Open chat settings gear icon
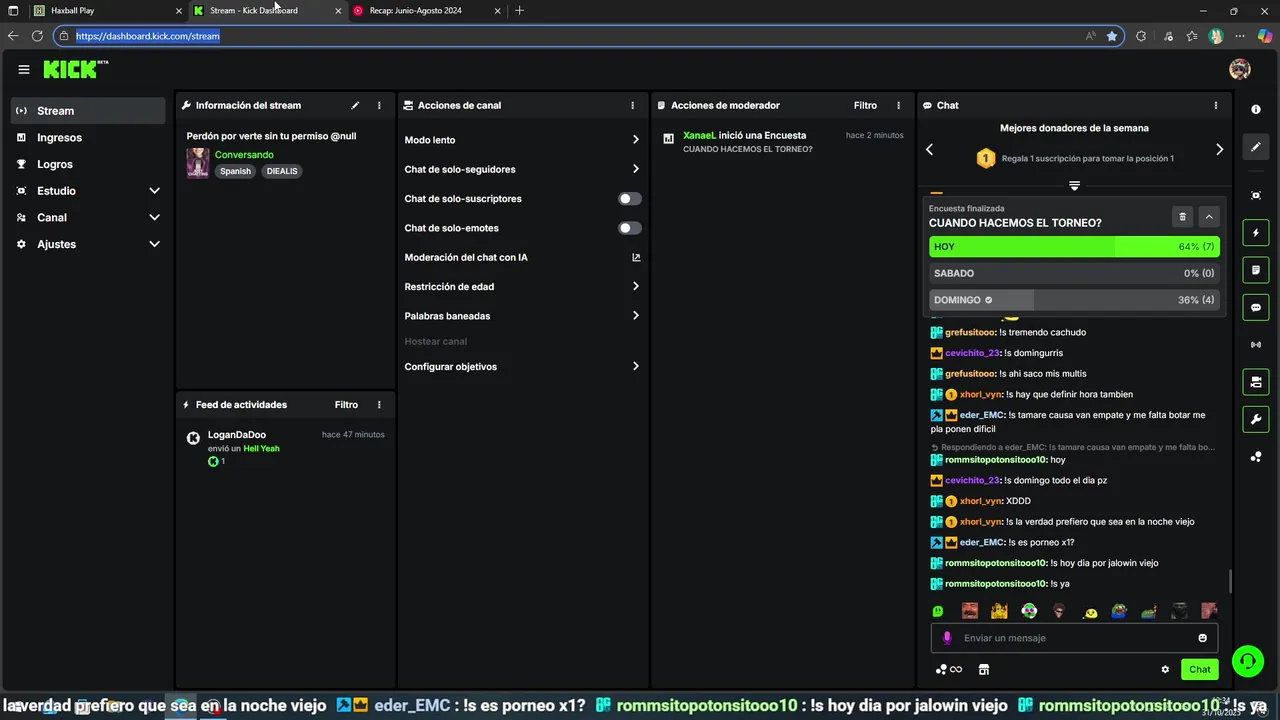1280x720 pixels. coord(1165,670)
